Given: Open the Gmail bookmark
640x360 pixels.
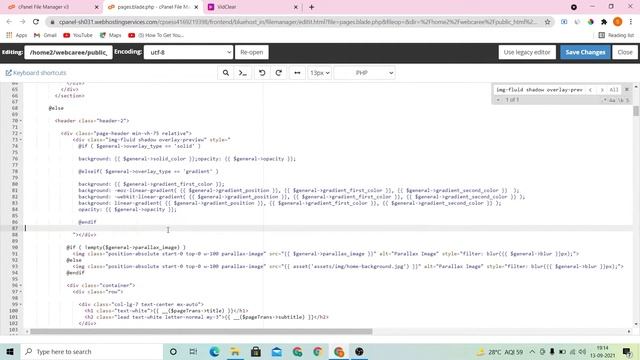Looking at the screenshot, I should click(45, 35).
